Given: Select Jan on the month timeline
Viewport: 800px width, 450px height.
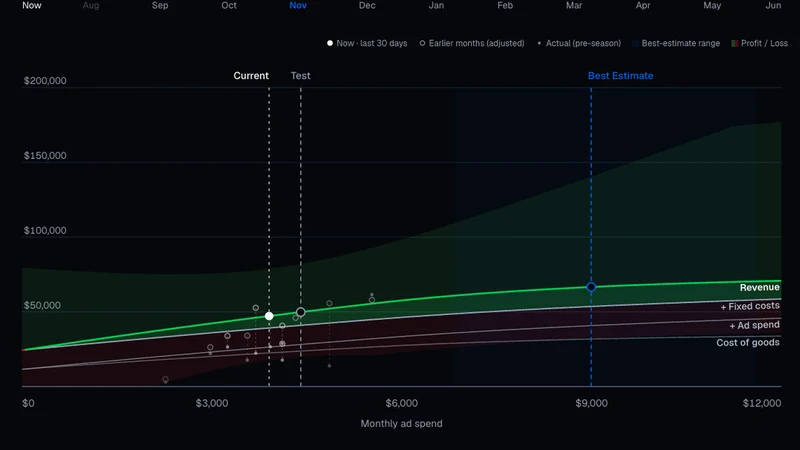Looking at the screenshot, I should 436,6.
